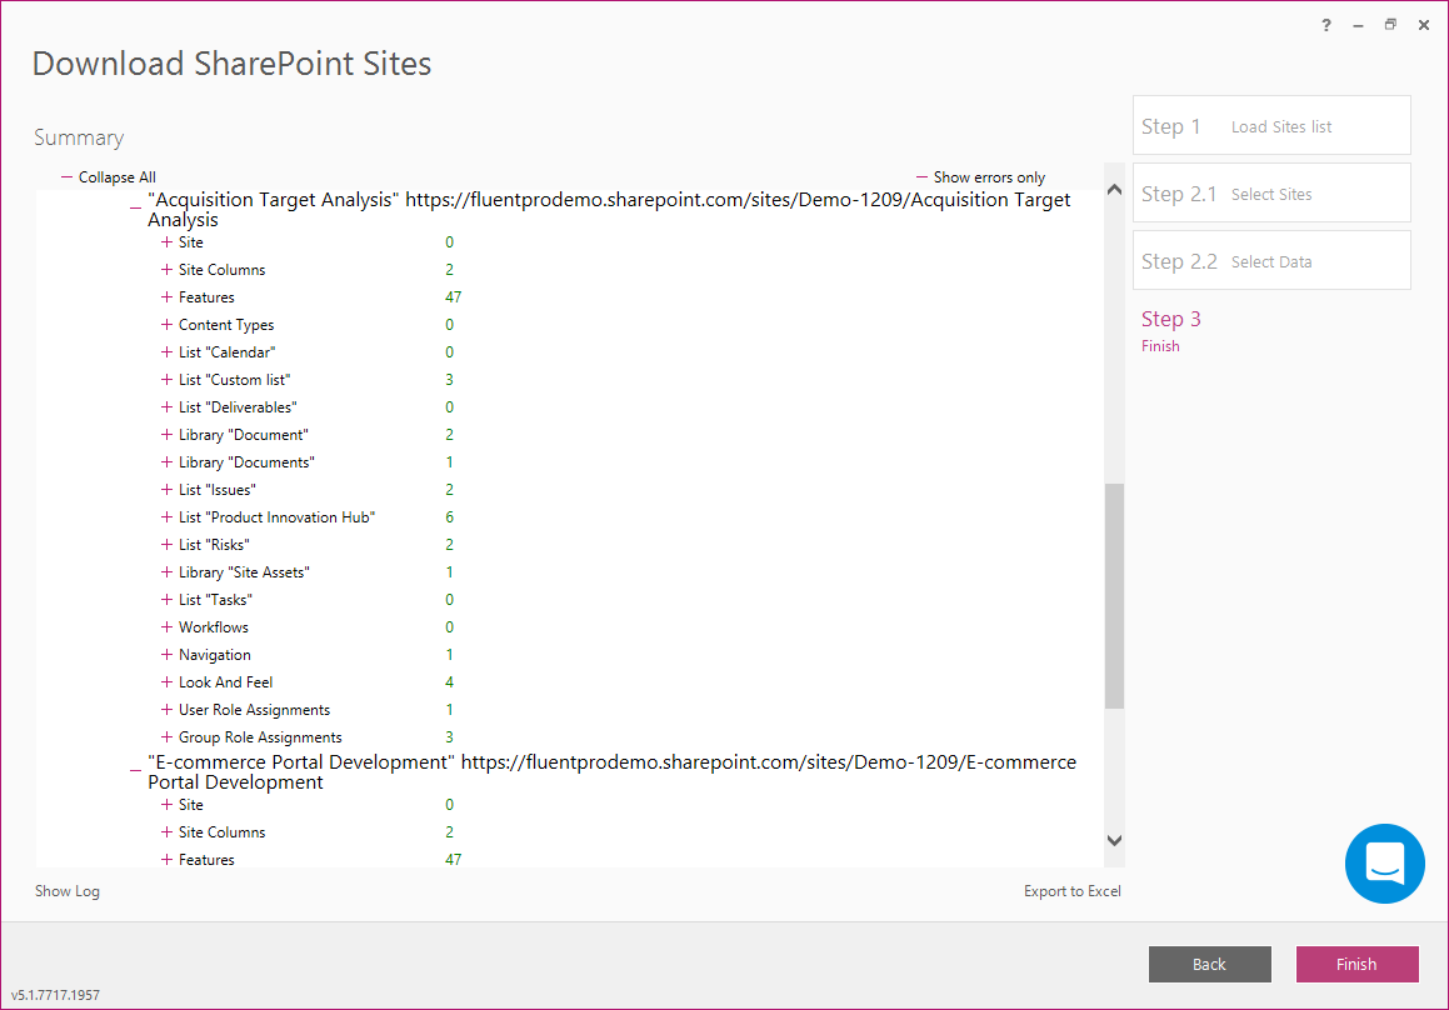The image size is (1449, 1010).
Task: Open the support chat bubble icon
Action: click(x=1385, y=863)
